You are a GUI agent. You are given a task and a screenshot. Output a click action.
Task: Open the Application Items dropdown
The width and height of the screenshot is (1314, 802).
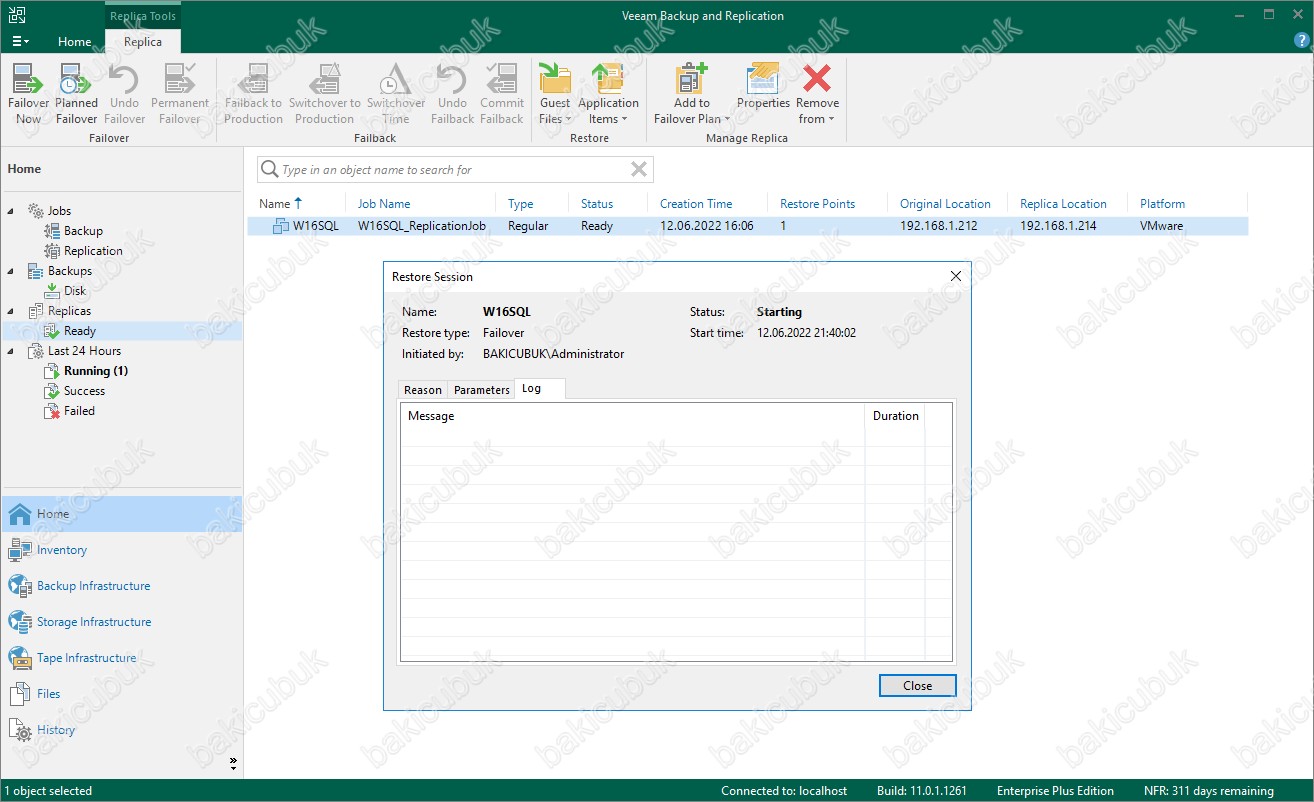click(x=608, y=95)
